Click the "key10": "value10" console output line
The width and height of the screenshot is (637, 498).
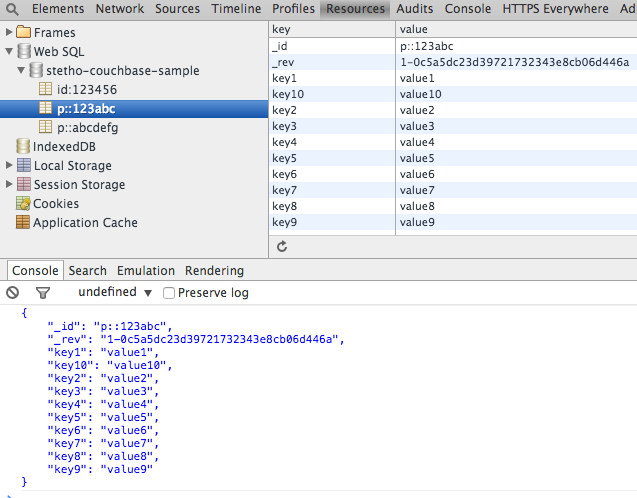click(110, 365)
